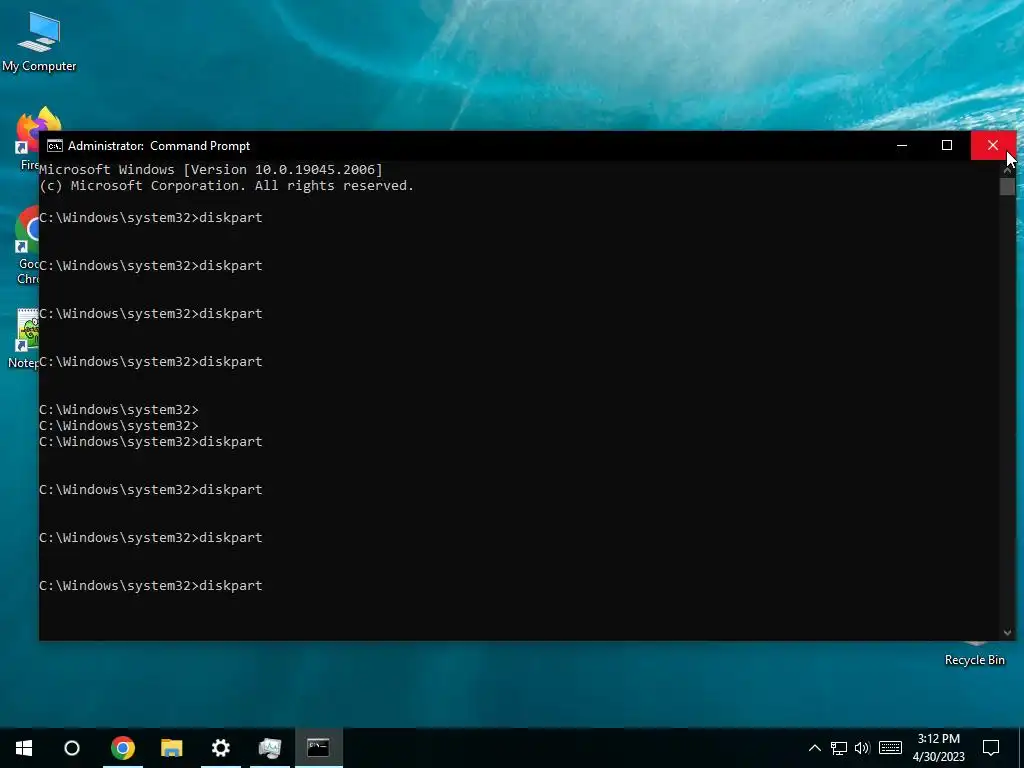
Task: Click Notepad++ desktop shortcut
Action: click(25, 338)
